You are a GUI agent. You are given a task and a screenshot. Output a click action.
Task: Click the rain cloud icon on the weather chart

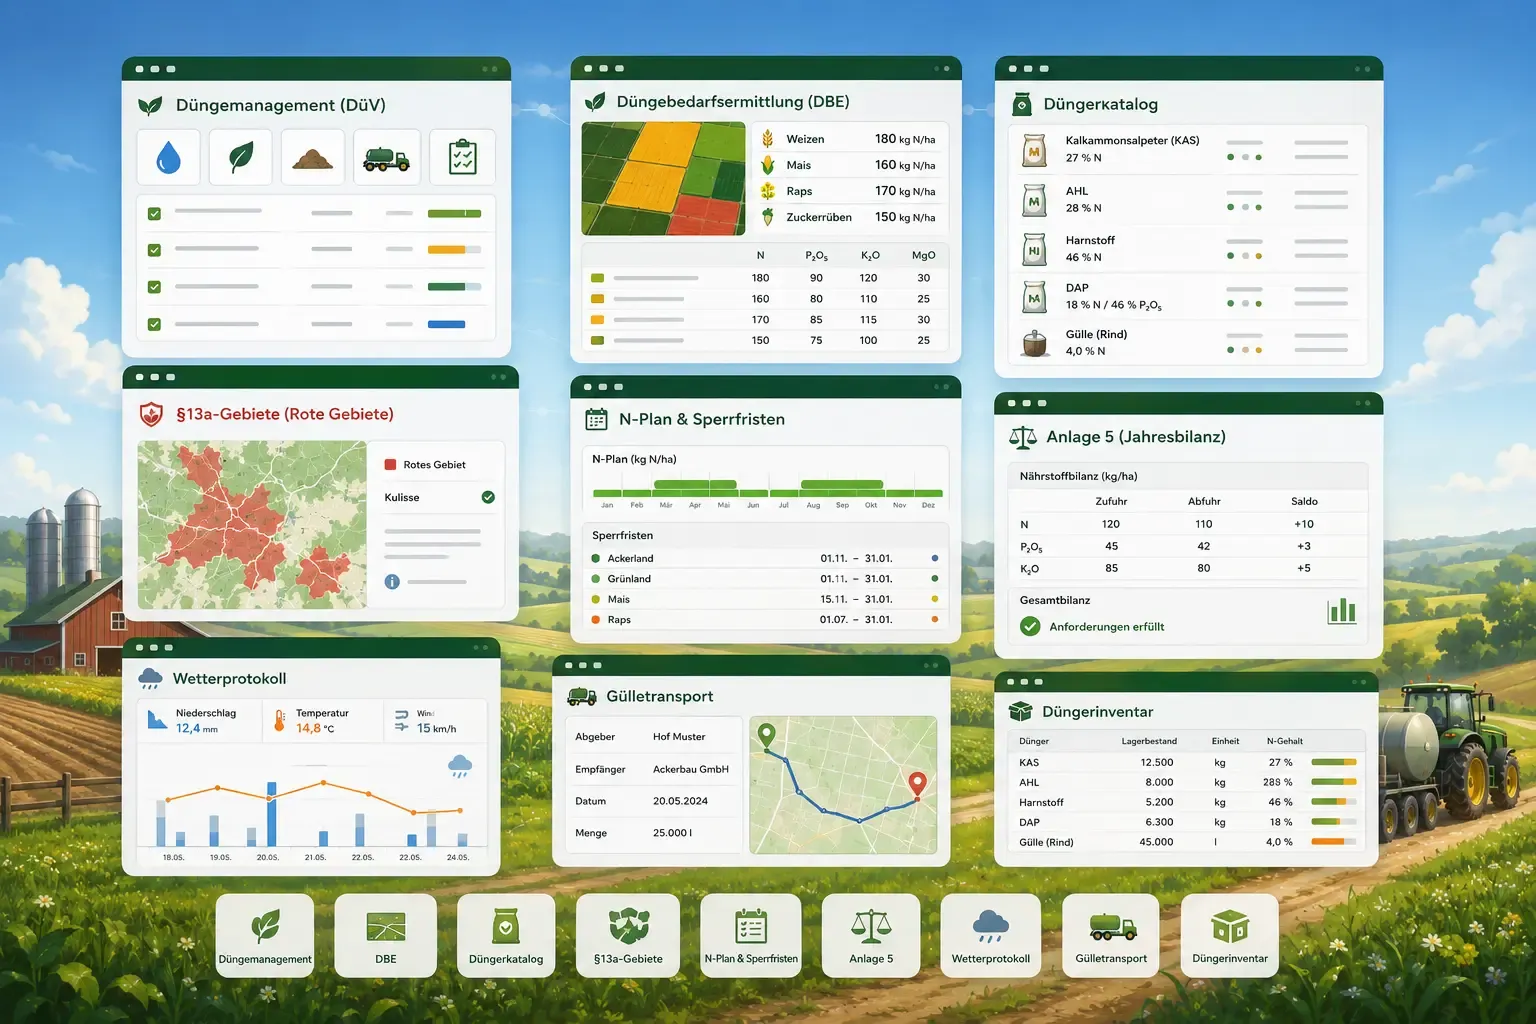[x=460, y=767]
